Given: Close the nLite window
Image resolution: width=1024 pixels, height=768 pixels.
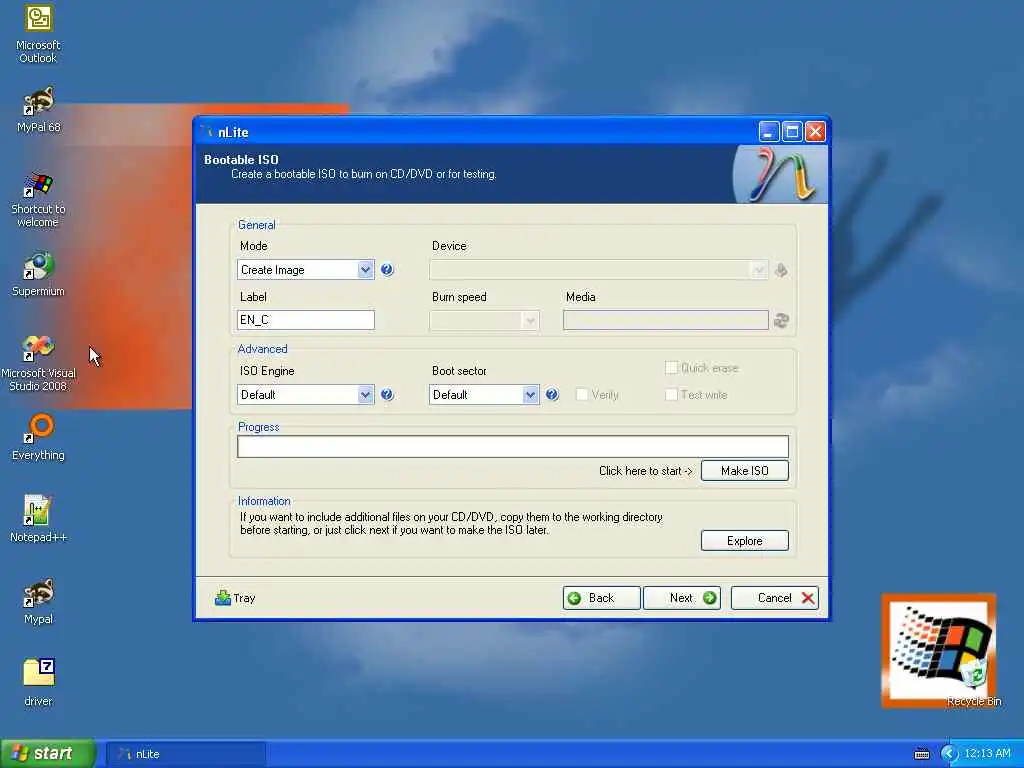Looking at the screenshot, I should [815, 133].
